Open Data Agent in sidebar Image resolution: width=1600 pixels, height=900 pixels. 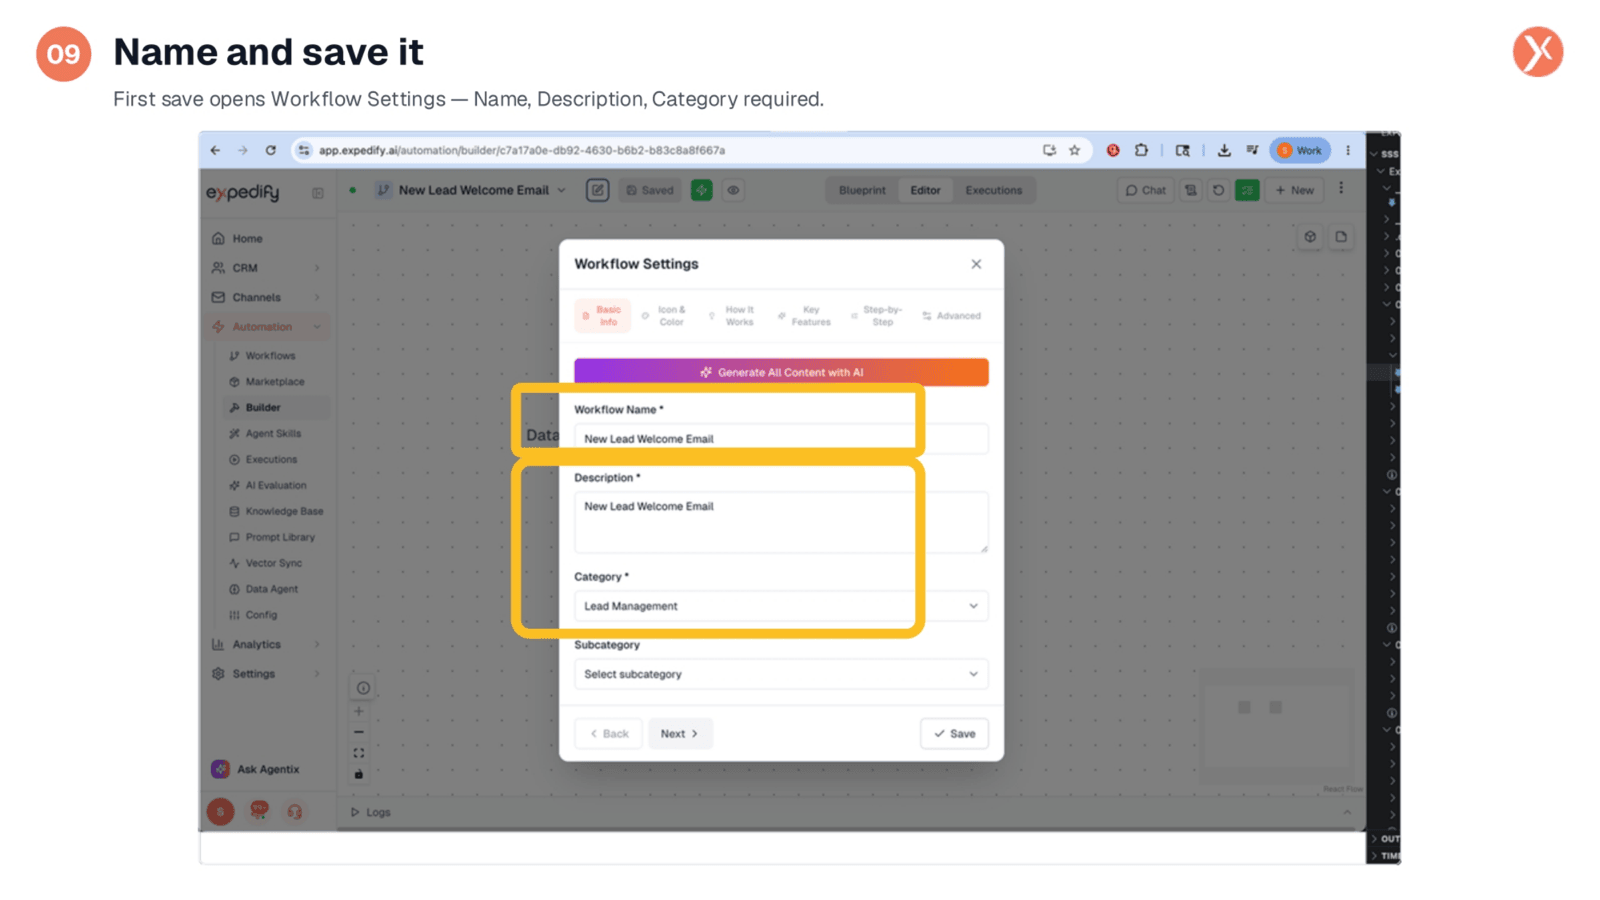[271, 589]
